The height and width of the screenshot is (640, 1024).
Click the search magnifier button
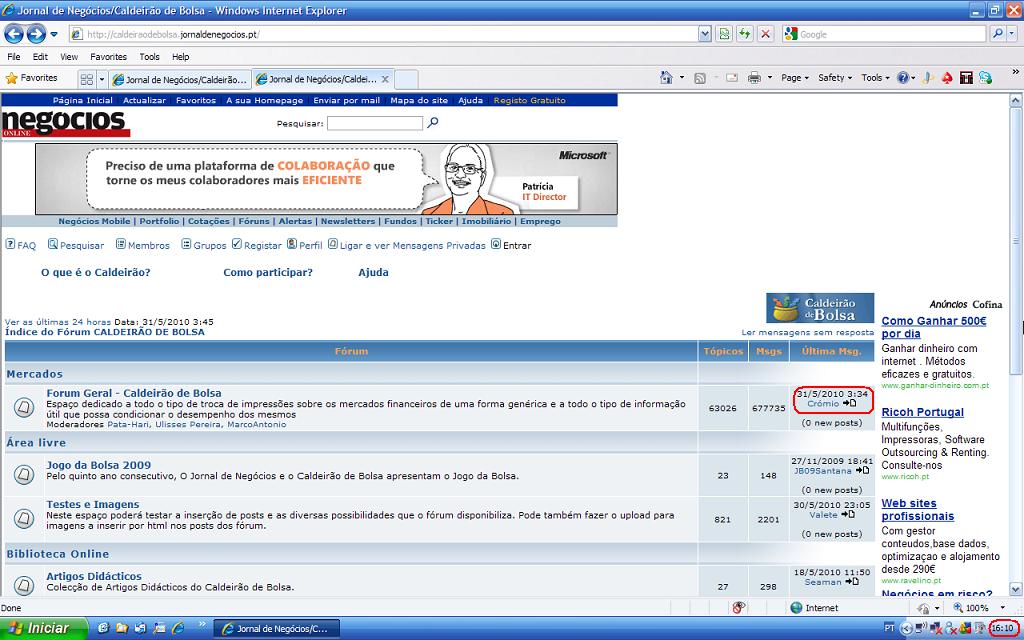(x=998, y=34)
